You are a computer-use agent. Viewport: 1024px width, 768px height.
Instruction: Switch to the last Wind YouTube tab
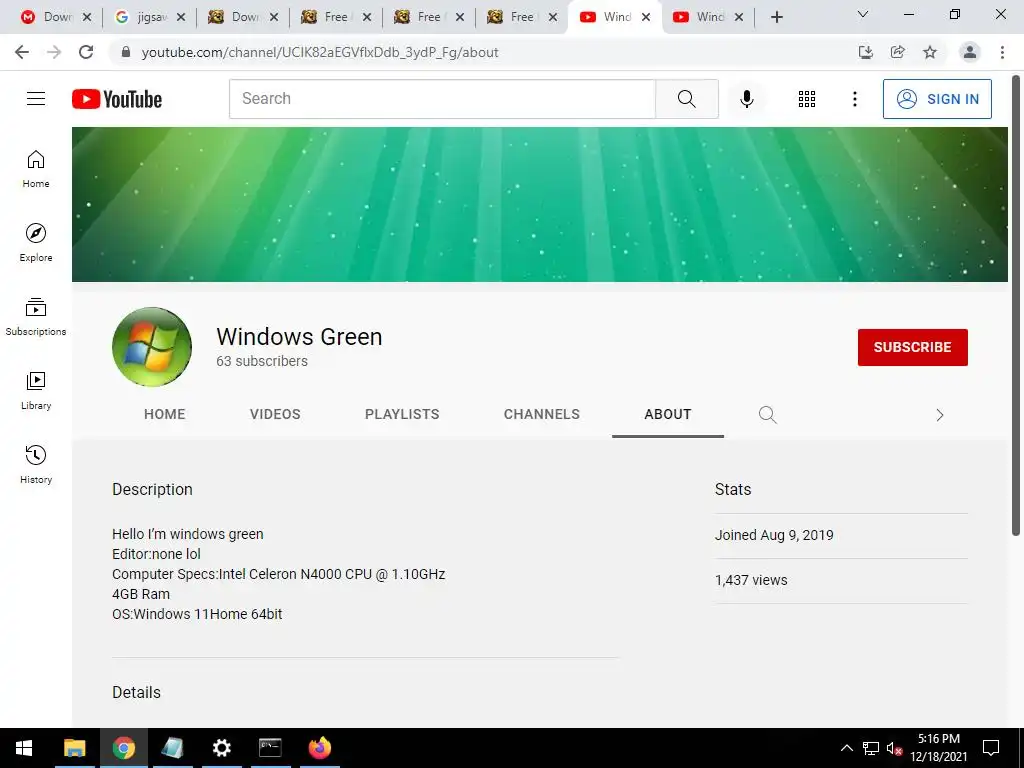[708, 17]
